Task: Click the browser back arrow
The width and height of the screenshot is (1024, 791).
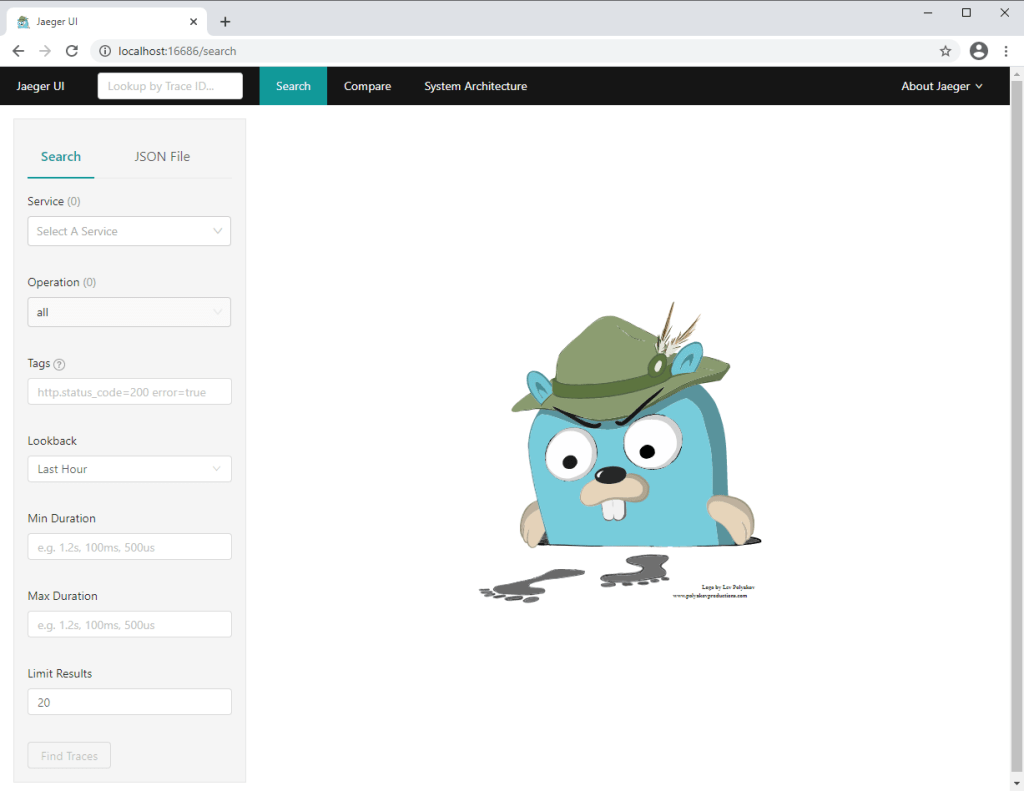Action: (x=18, y=51)
